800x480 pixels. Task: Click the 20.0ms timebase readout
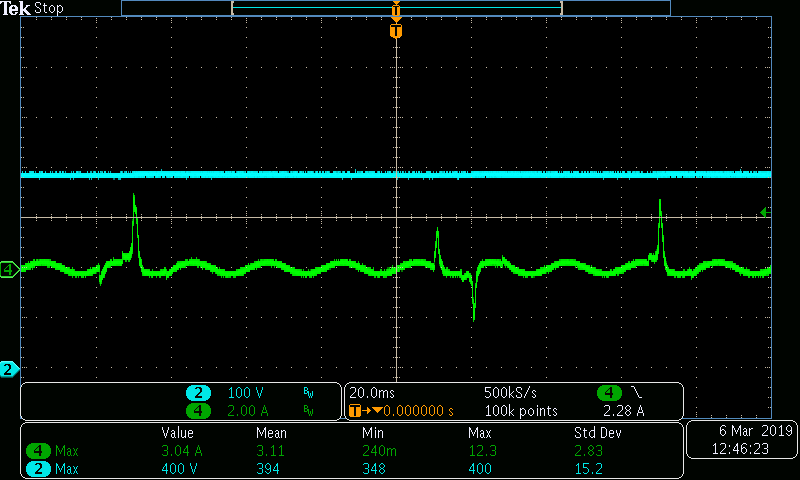pos(372,393)
